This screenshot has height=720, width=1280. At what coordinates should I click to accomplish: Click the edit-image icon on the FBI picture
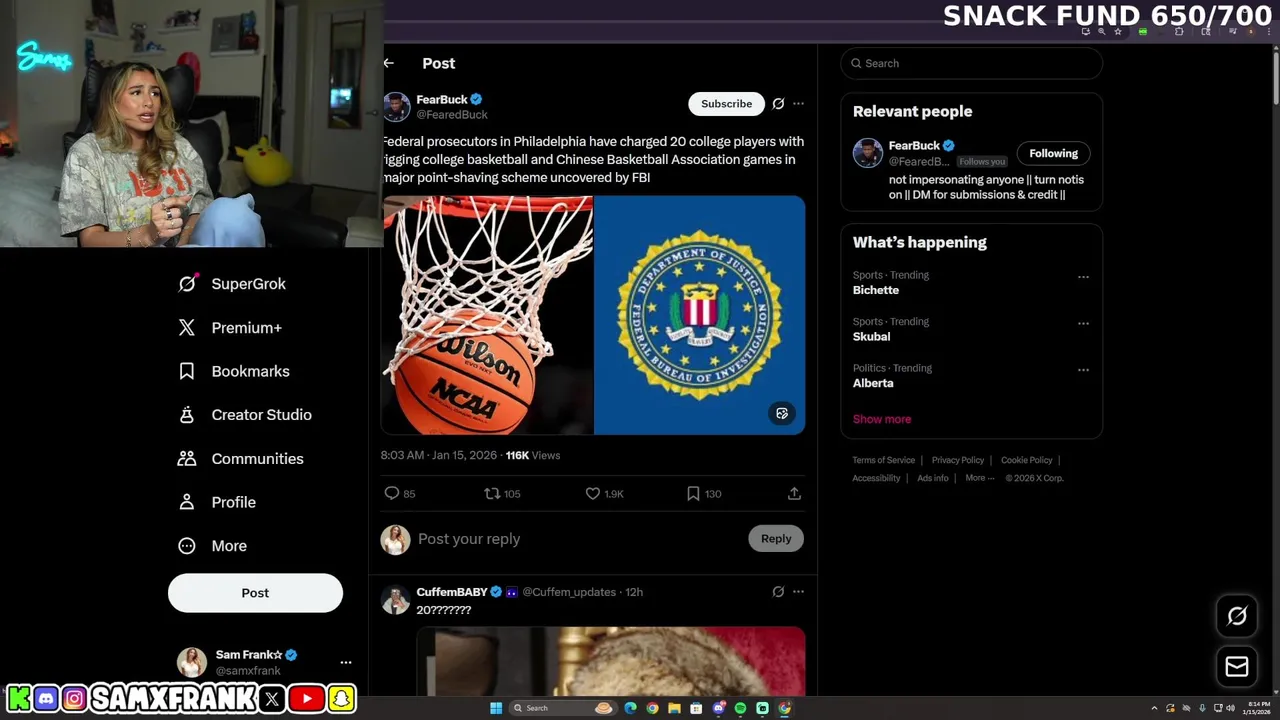(x=782, y=413)
